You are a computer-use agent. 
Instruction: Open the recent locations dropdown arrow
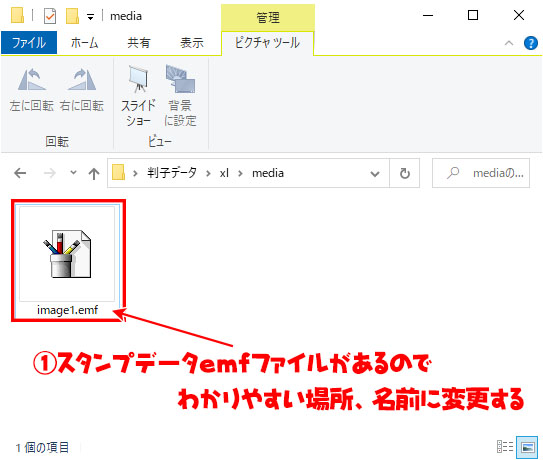coord(73,172)
